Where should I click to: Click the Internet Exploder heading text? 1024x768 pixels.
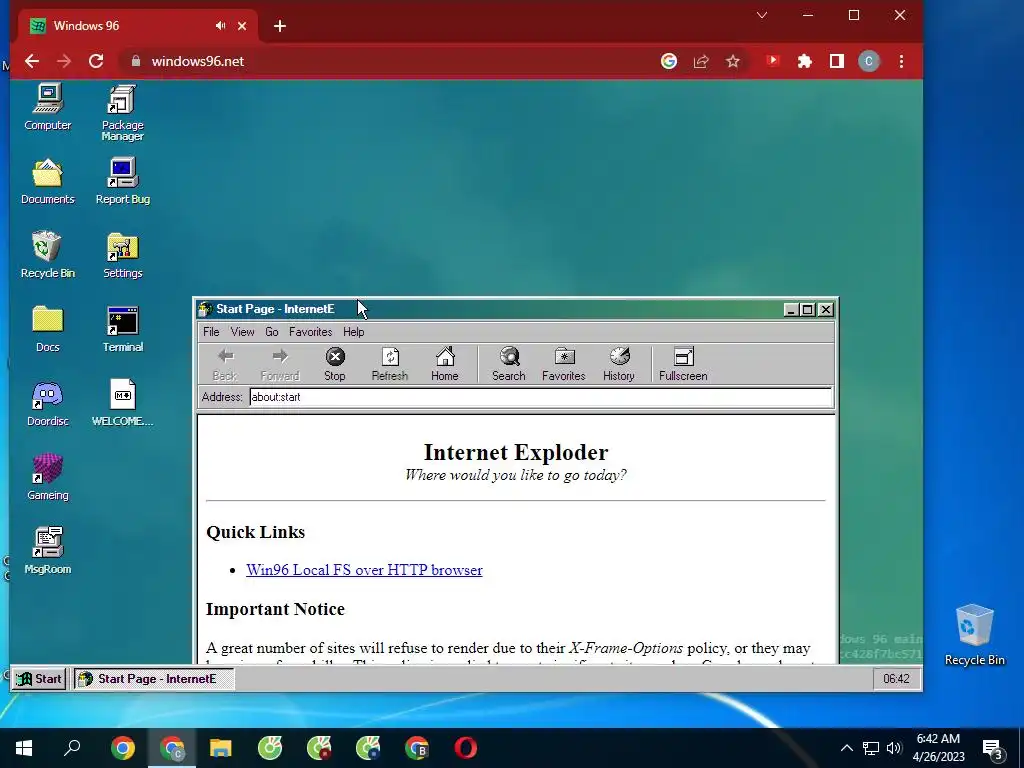click(516, 452)
